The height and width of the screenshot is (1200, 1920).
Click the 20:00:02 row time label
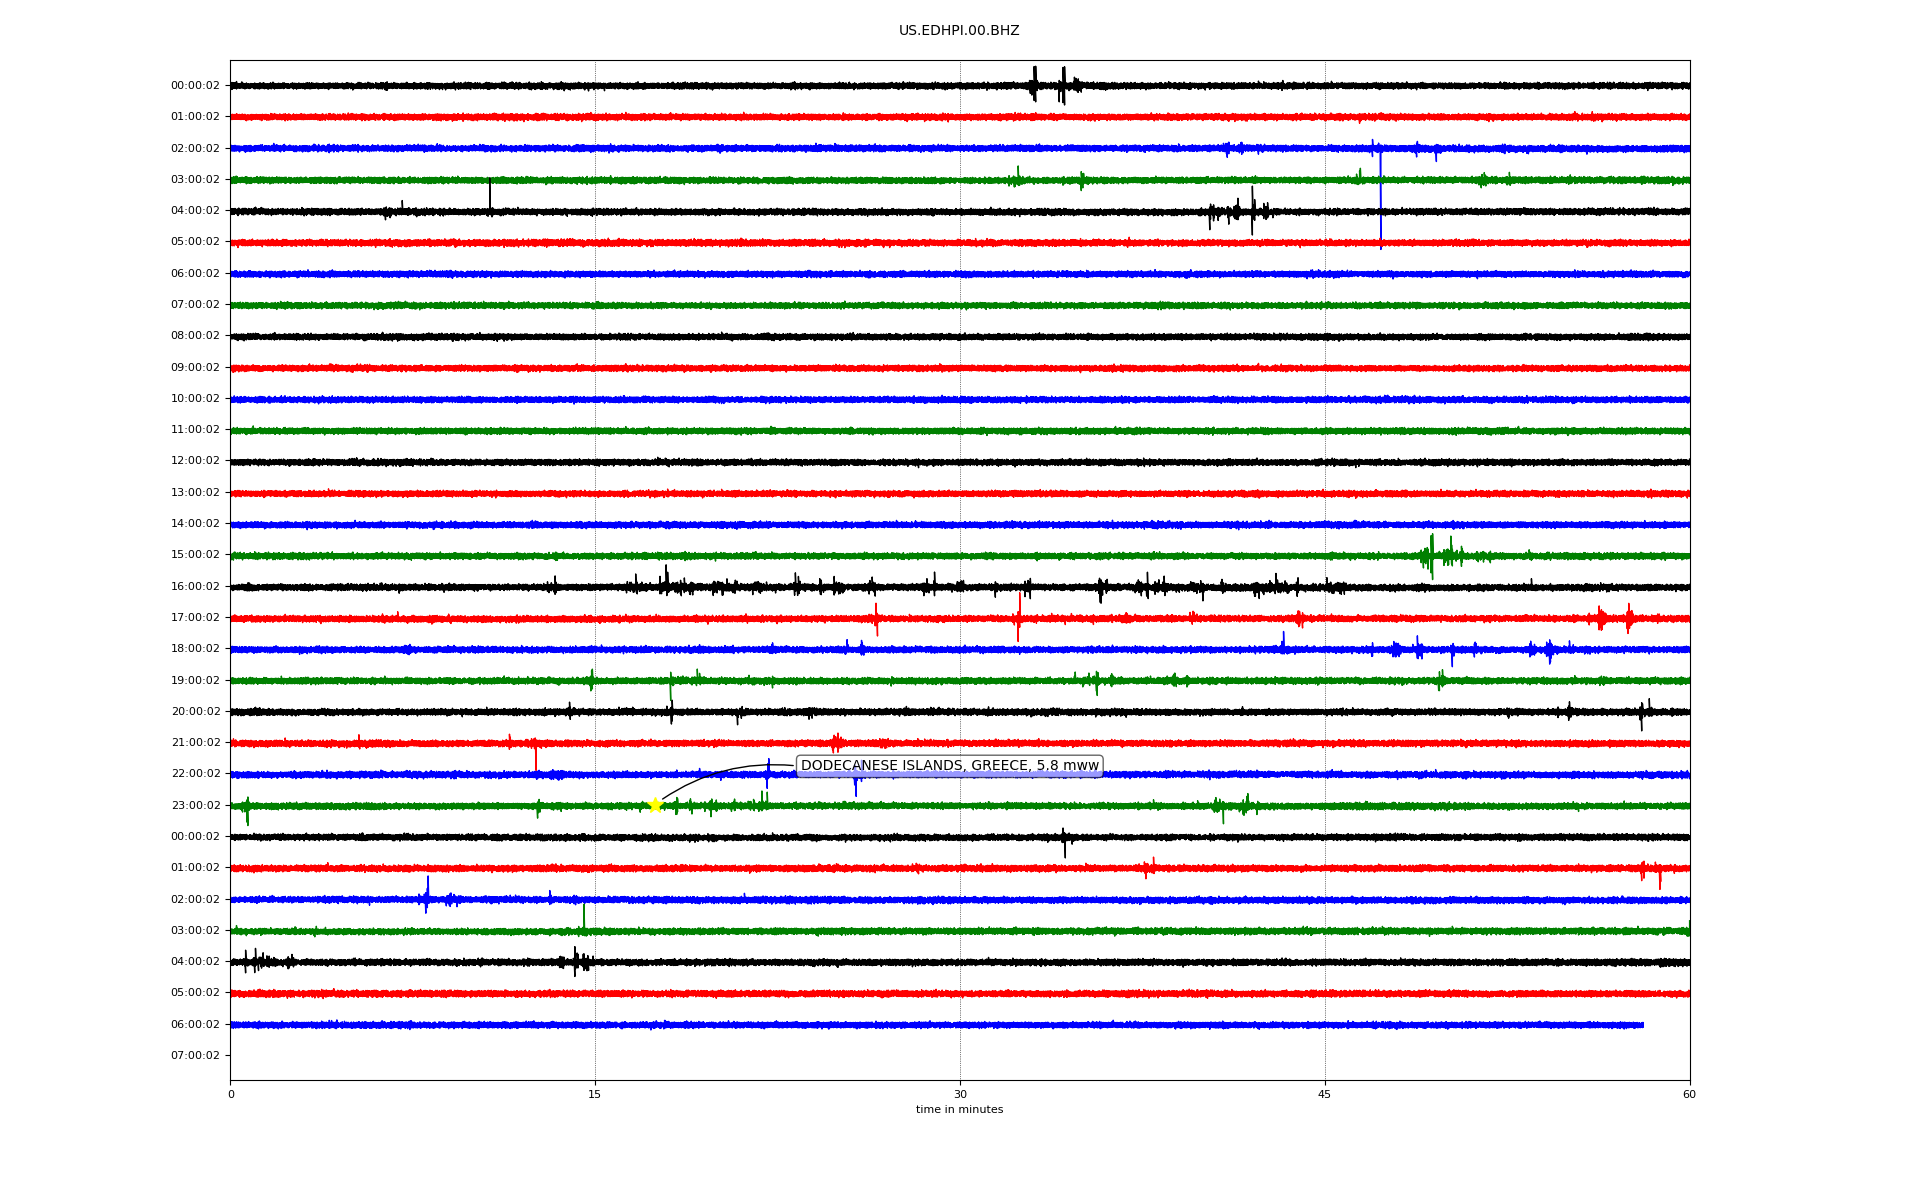(195, 712)
